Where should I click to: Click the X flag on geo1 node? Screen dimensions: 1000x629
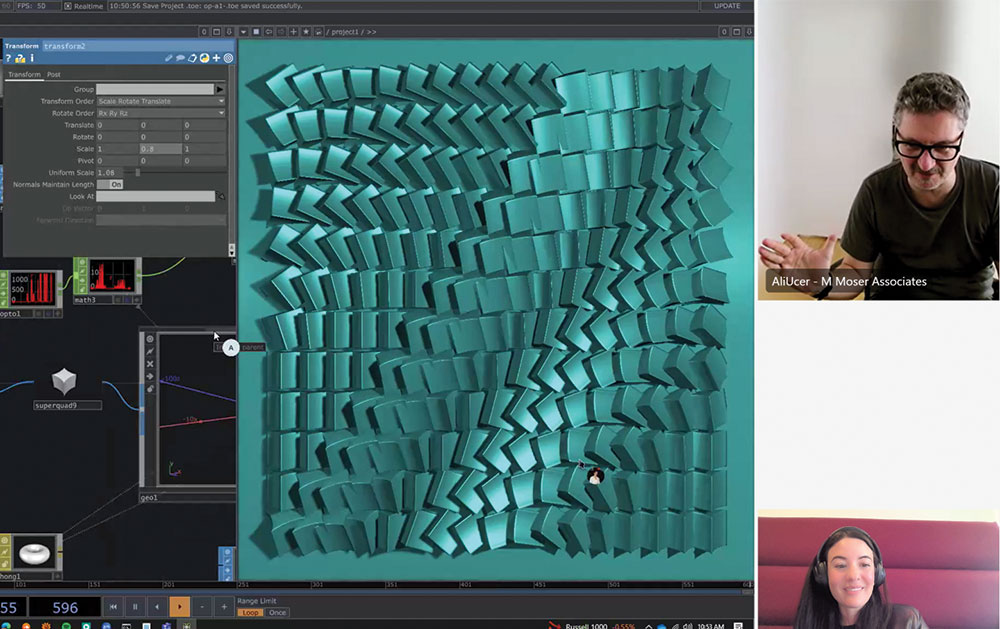point(150,364)
